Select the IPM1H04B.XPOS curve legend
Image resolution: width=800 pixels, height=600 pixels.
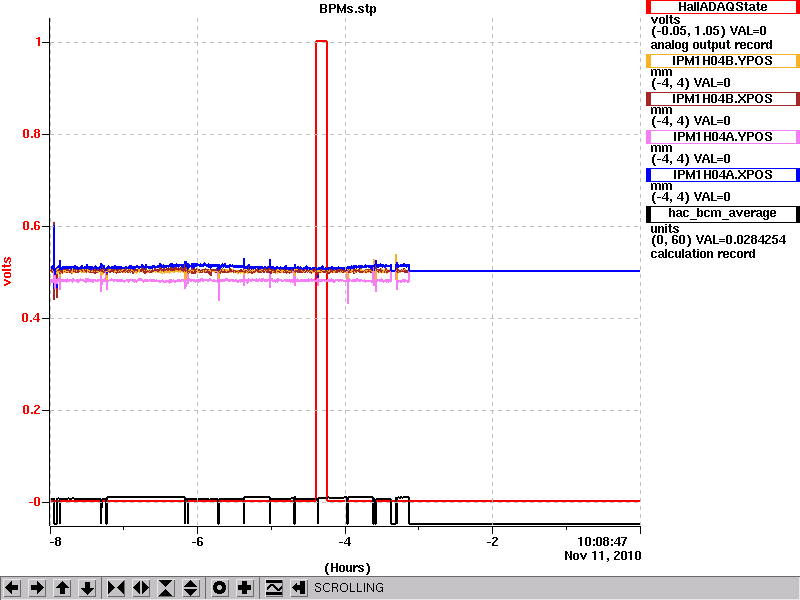click(722, 99)
